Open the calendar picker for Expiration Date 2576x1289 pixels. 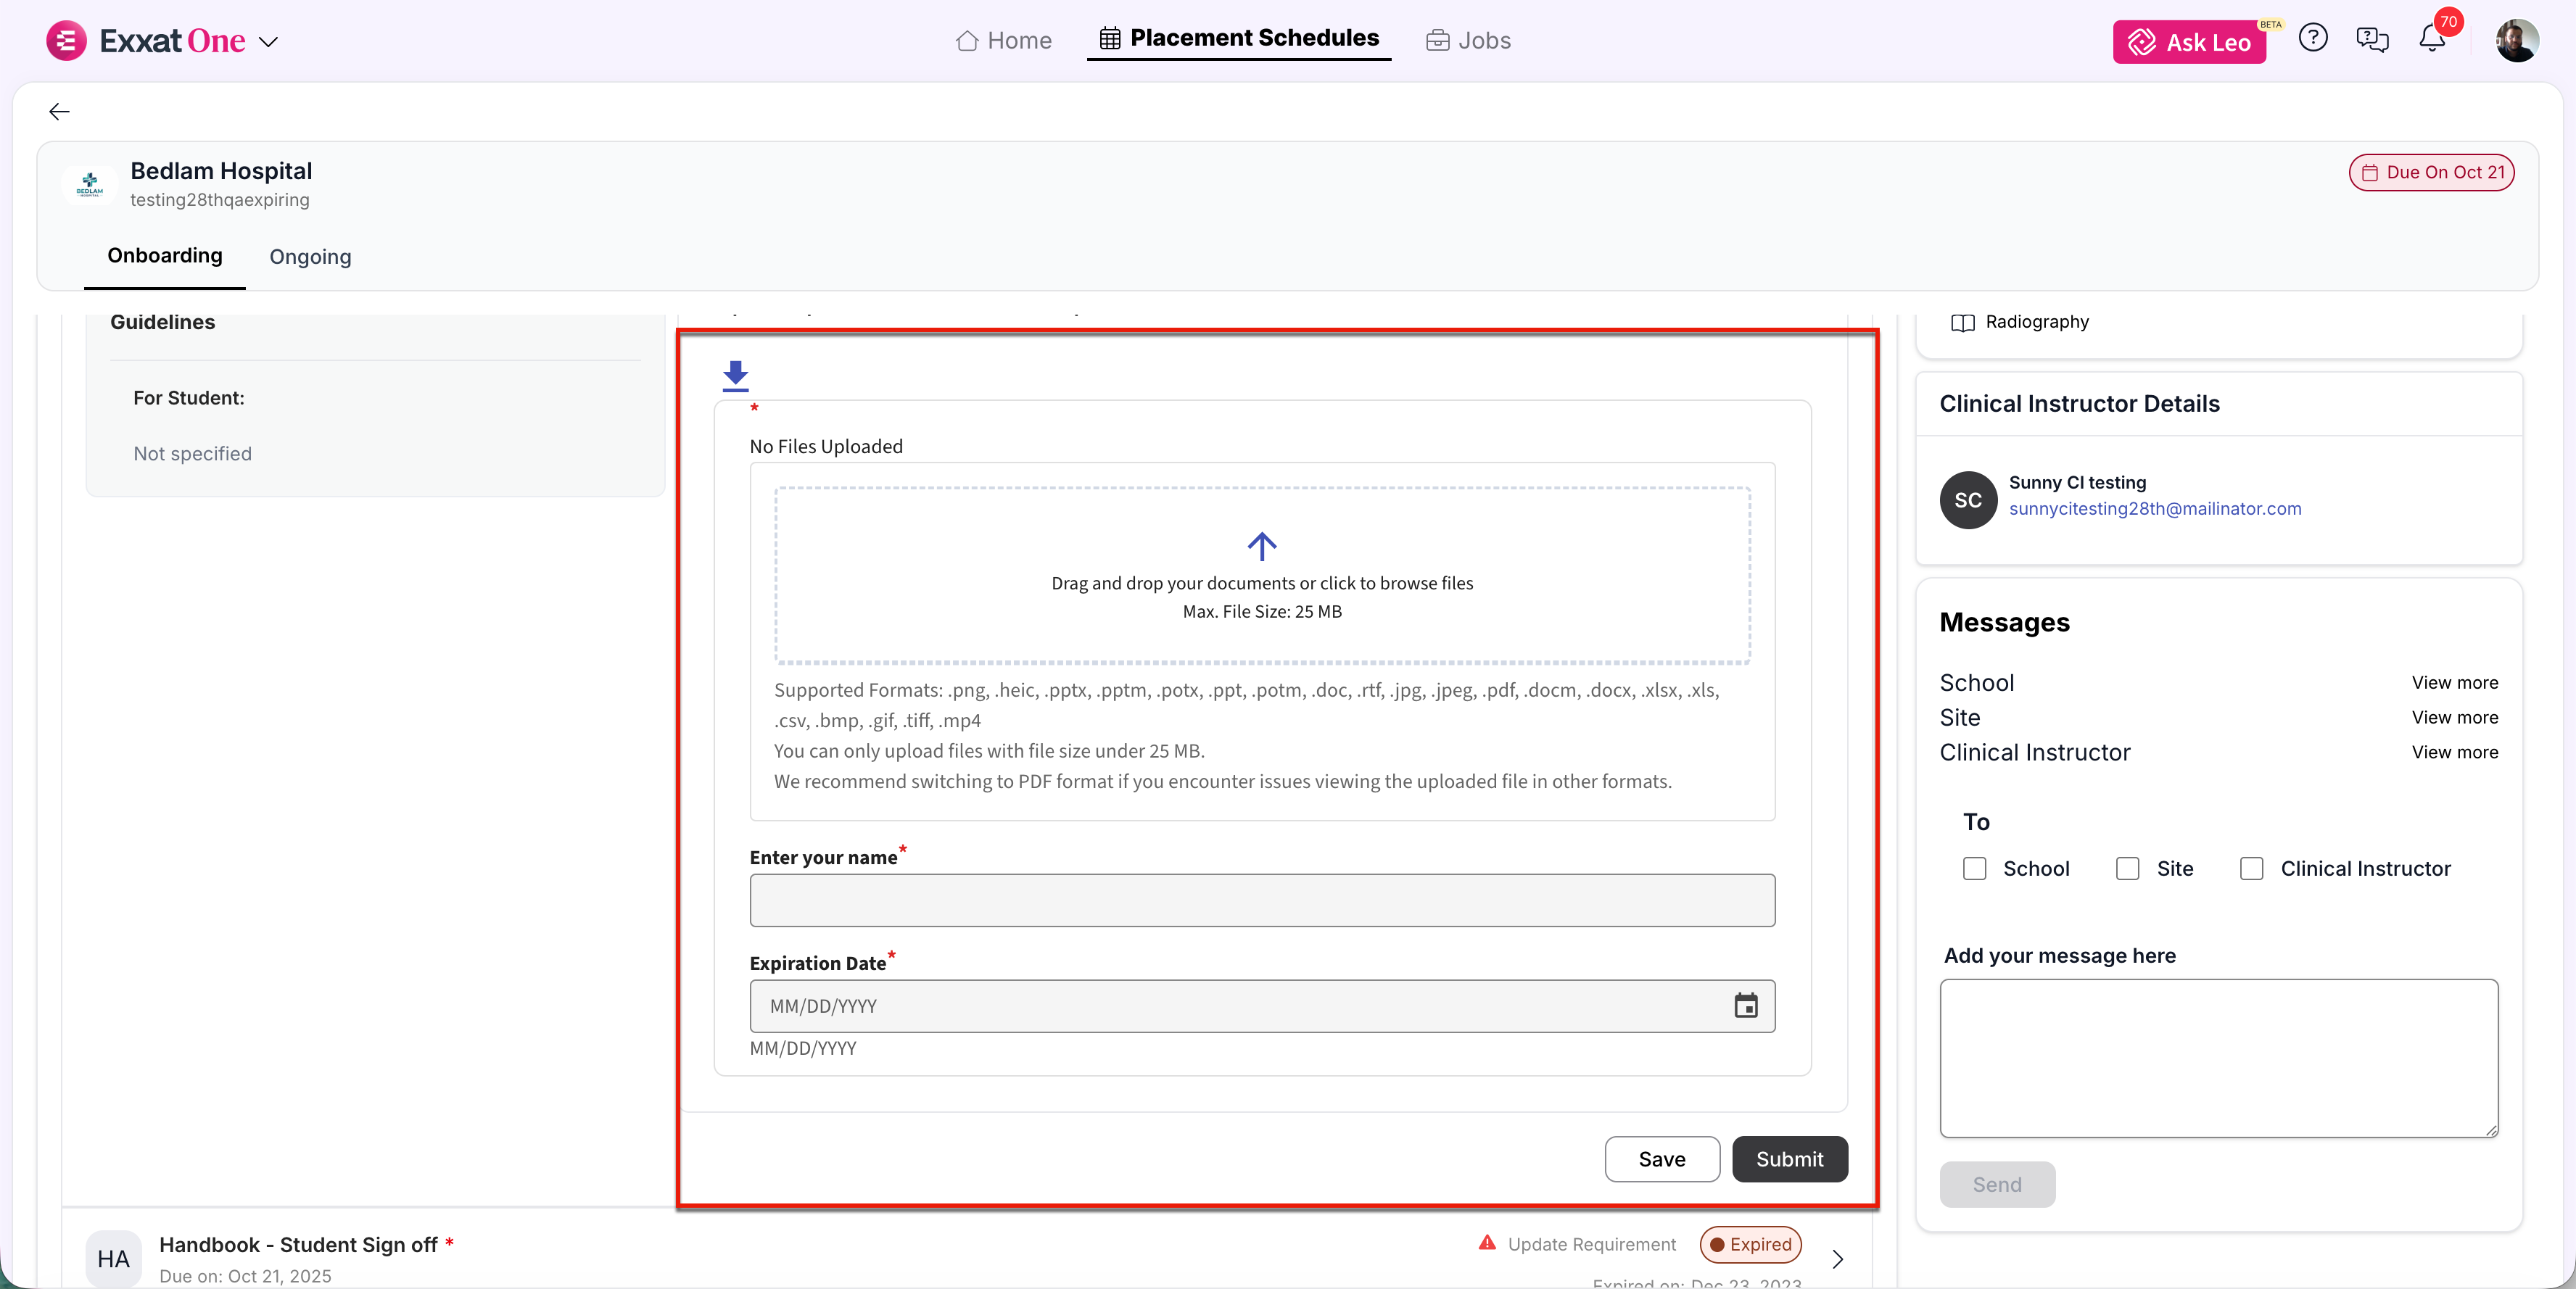click(1745, 1005)
